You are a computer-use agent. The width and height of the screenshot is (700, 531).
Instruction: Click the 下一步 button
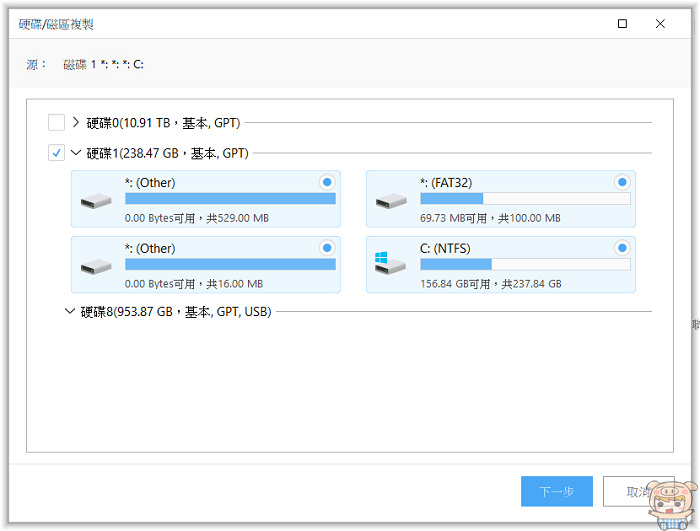click(x=556, y=491)
